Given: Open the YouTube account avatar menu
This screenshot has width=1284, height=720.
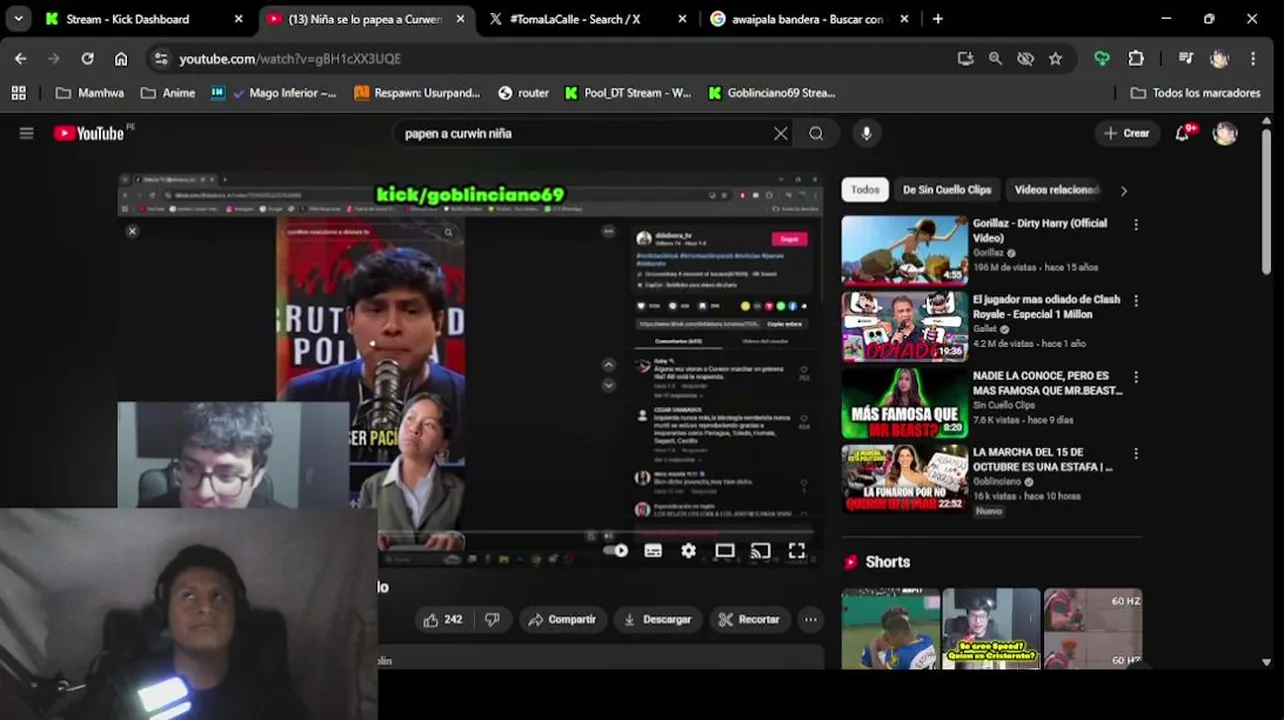Looking at the screenshot, I should (x=1225, y=133).
